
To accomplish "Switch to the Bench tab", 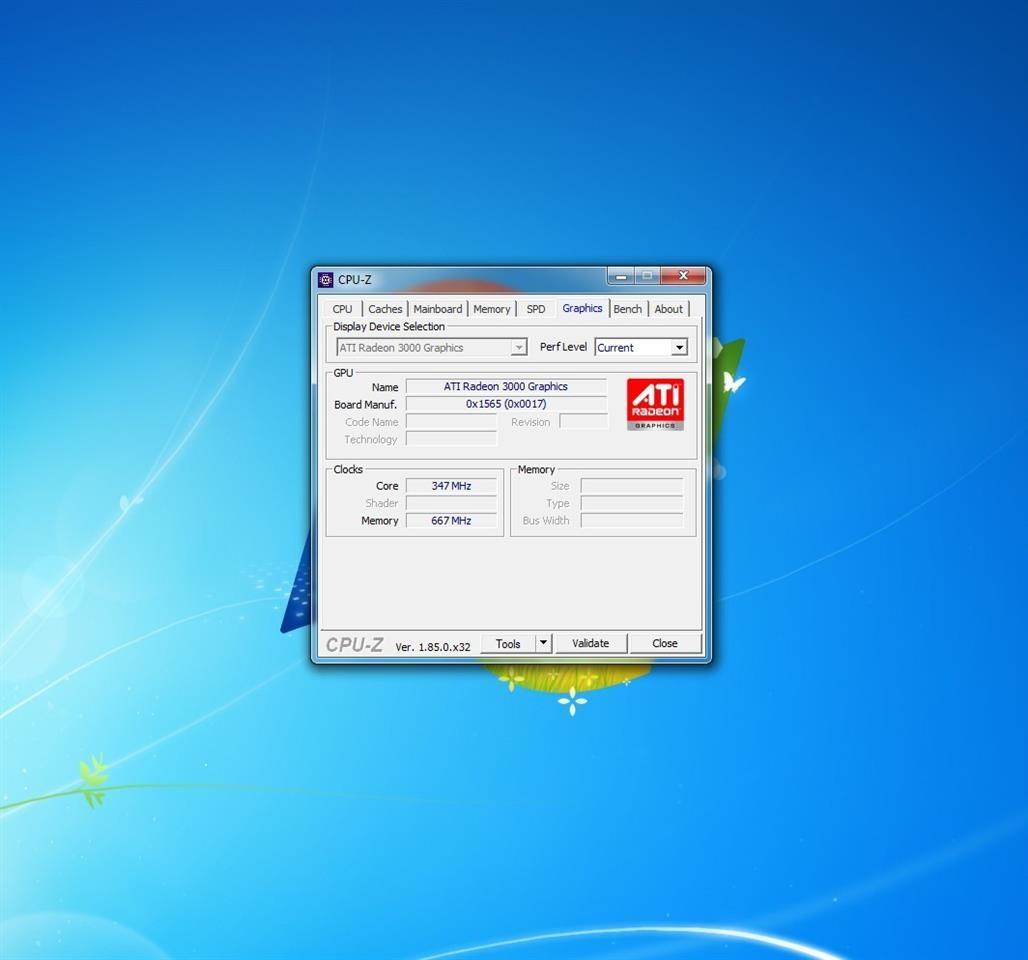I will (627, 309).
